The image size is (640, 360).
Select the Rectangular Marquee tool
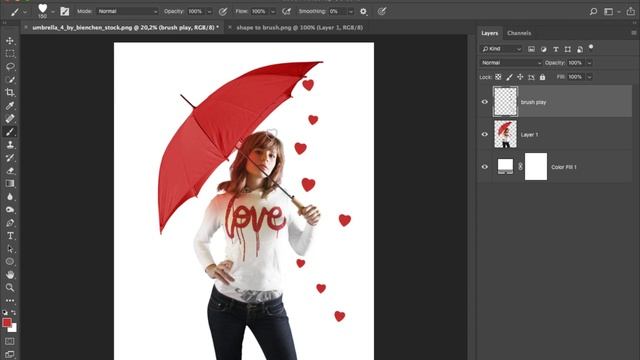(10, 53)
